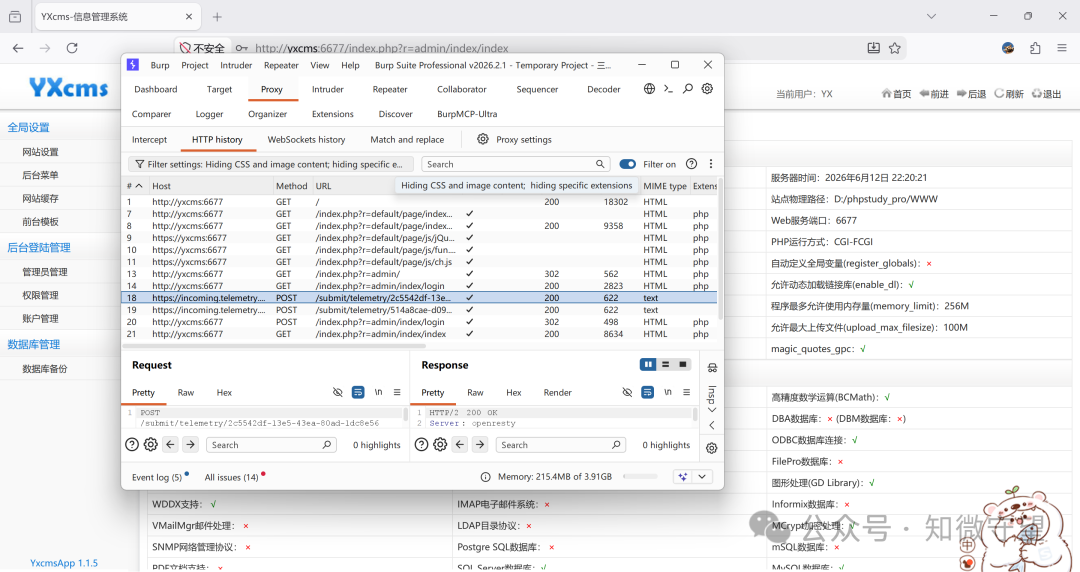
Task: Reload the browser page
Action: click(72, 48)
